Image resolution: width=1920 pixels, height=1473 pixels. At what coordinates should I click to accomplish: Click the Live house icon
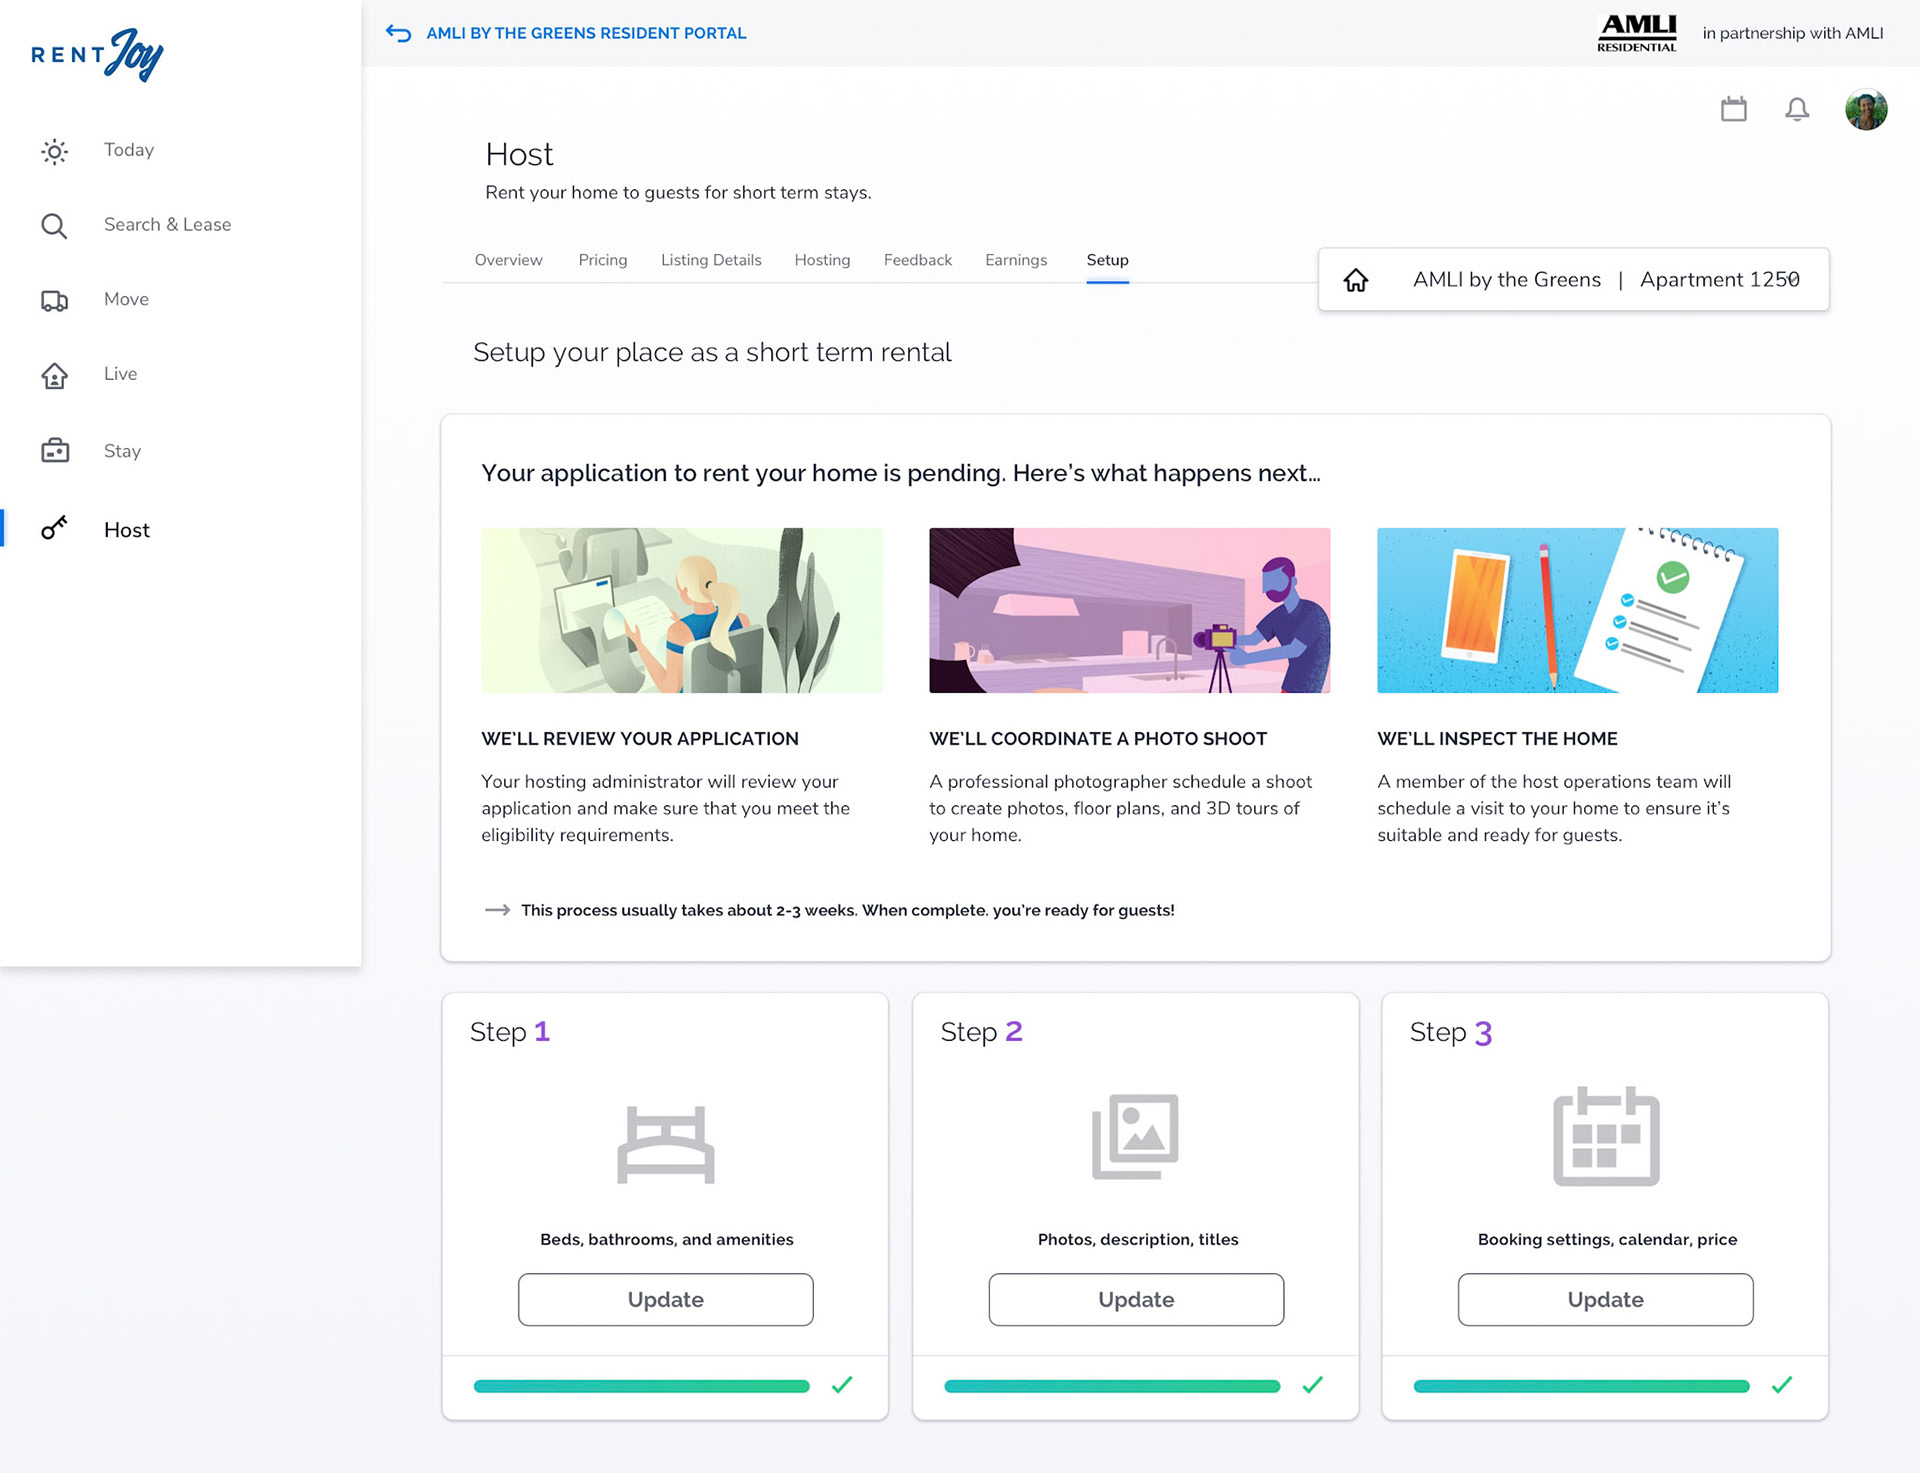point(54,375)
